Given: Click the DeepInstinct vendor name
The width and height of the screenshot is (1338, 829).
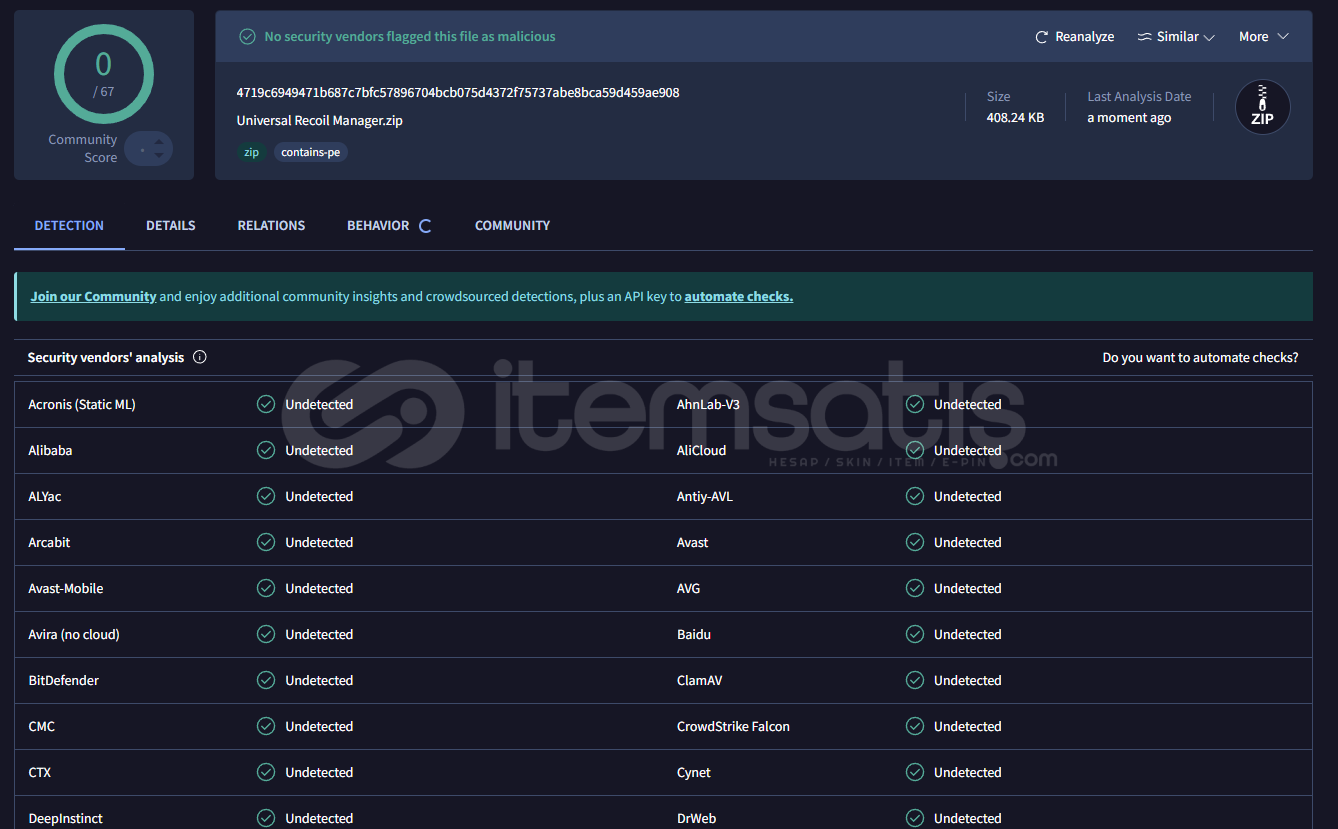Looking at the screenshot, I should (66, 819).
